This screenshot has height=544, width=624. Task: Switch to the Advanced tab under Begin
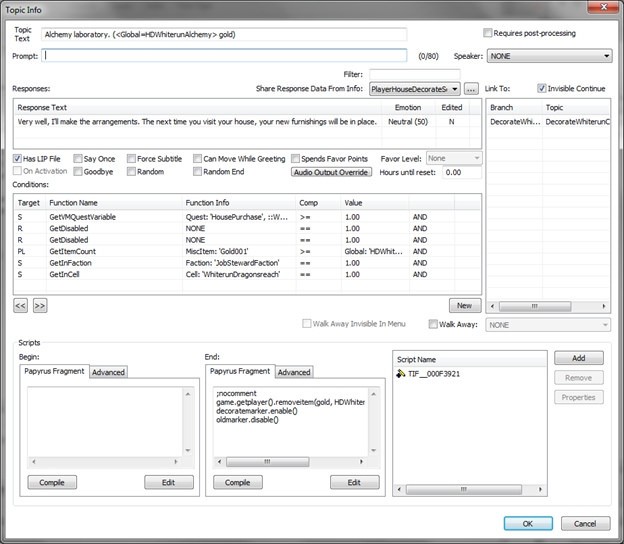(x=109, y=372)
